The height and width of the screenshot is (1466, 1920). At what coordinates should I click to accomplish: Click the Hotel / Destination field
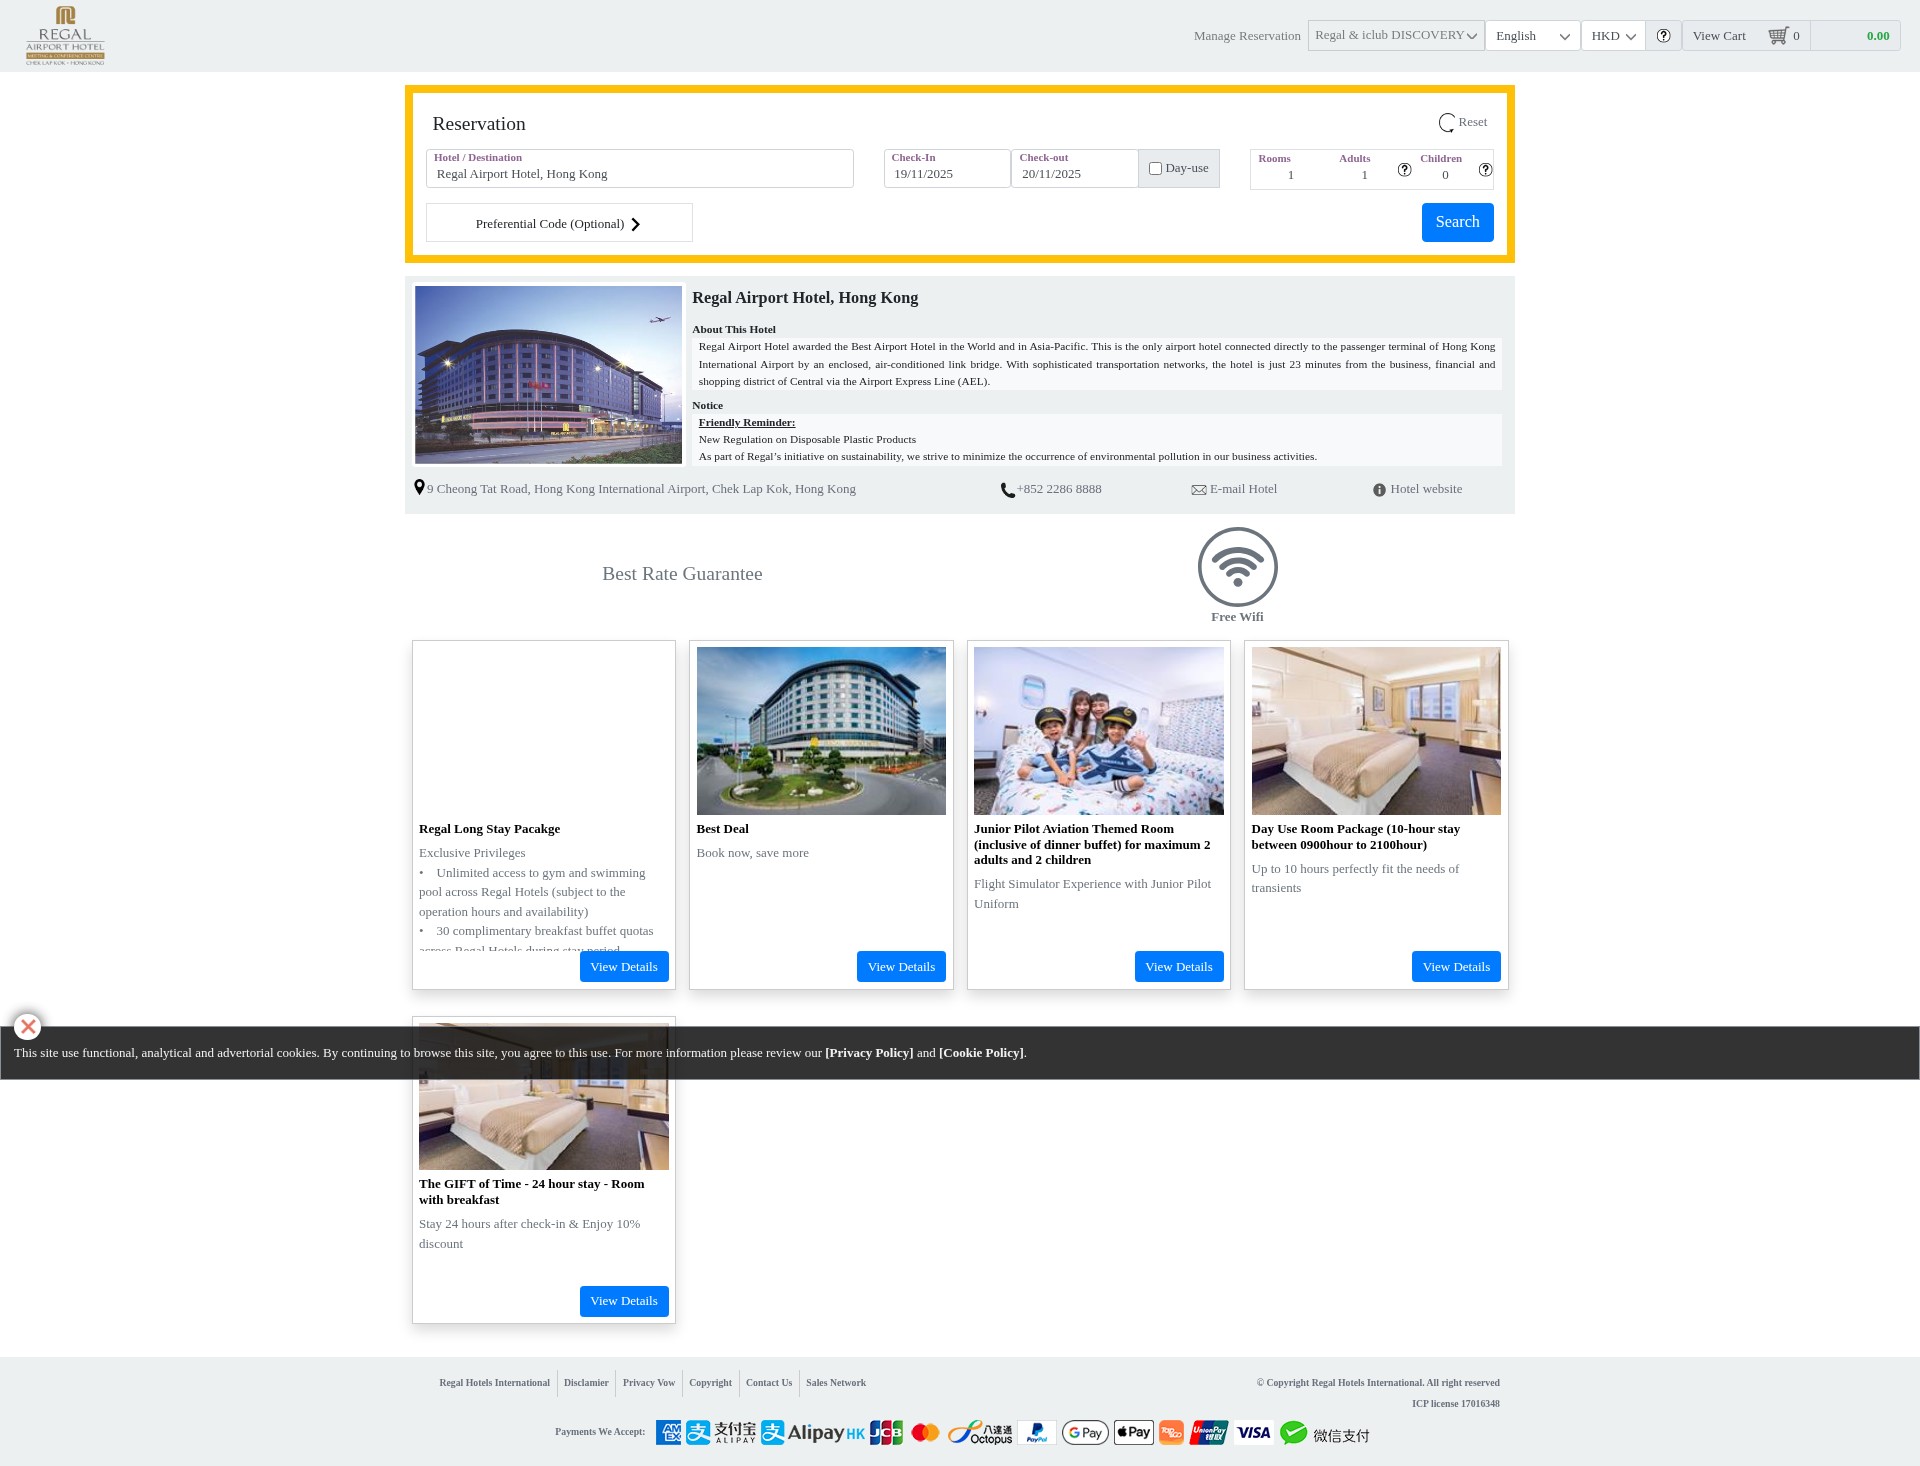pyautogui.click(x=640, y=169)
